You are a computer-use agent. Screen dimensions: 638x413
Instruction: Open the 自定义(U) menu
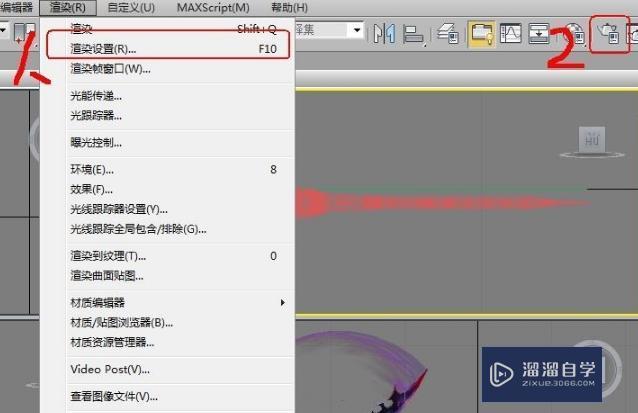(131, 7)
